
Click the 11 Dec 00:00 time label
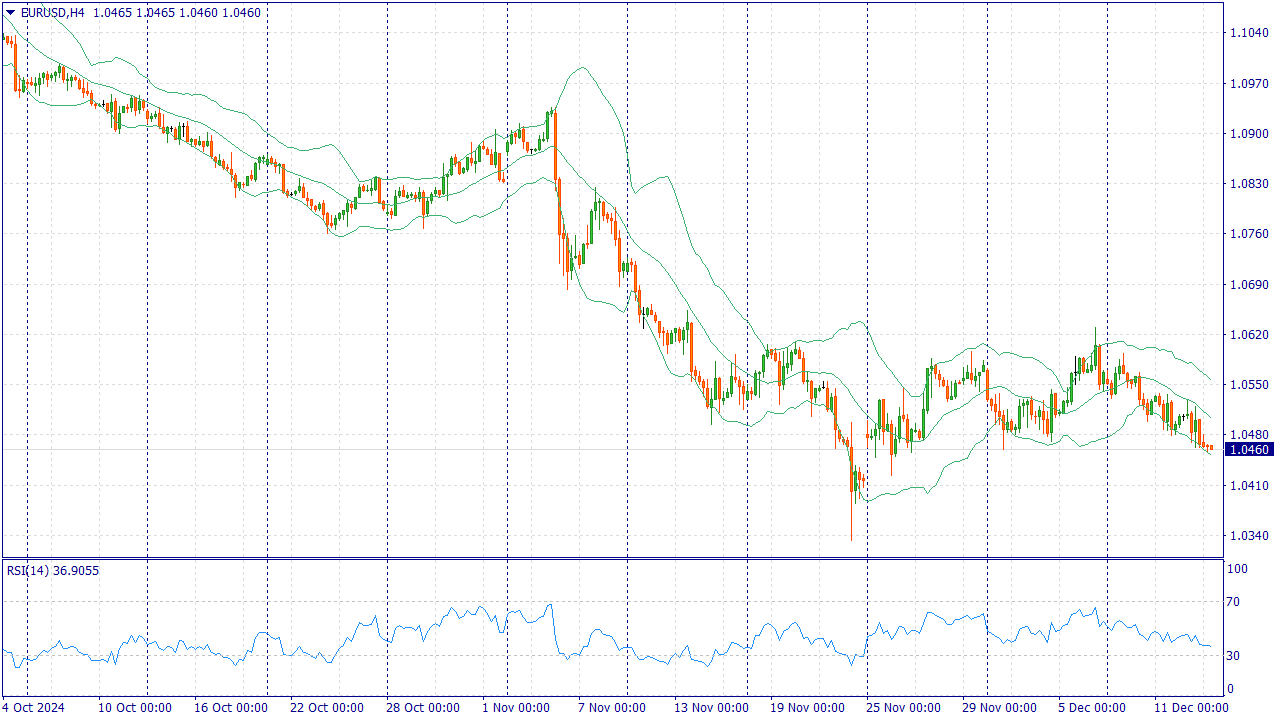click(1192, 708)
